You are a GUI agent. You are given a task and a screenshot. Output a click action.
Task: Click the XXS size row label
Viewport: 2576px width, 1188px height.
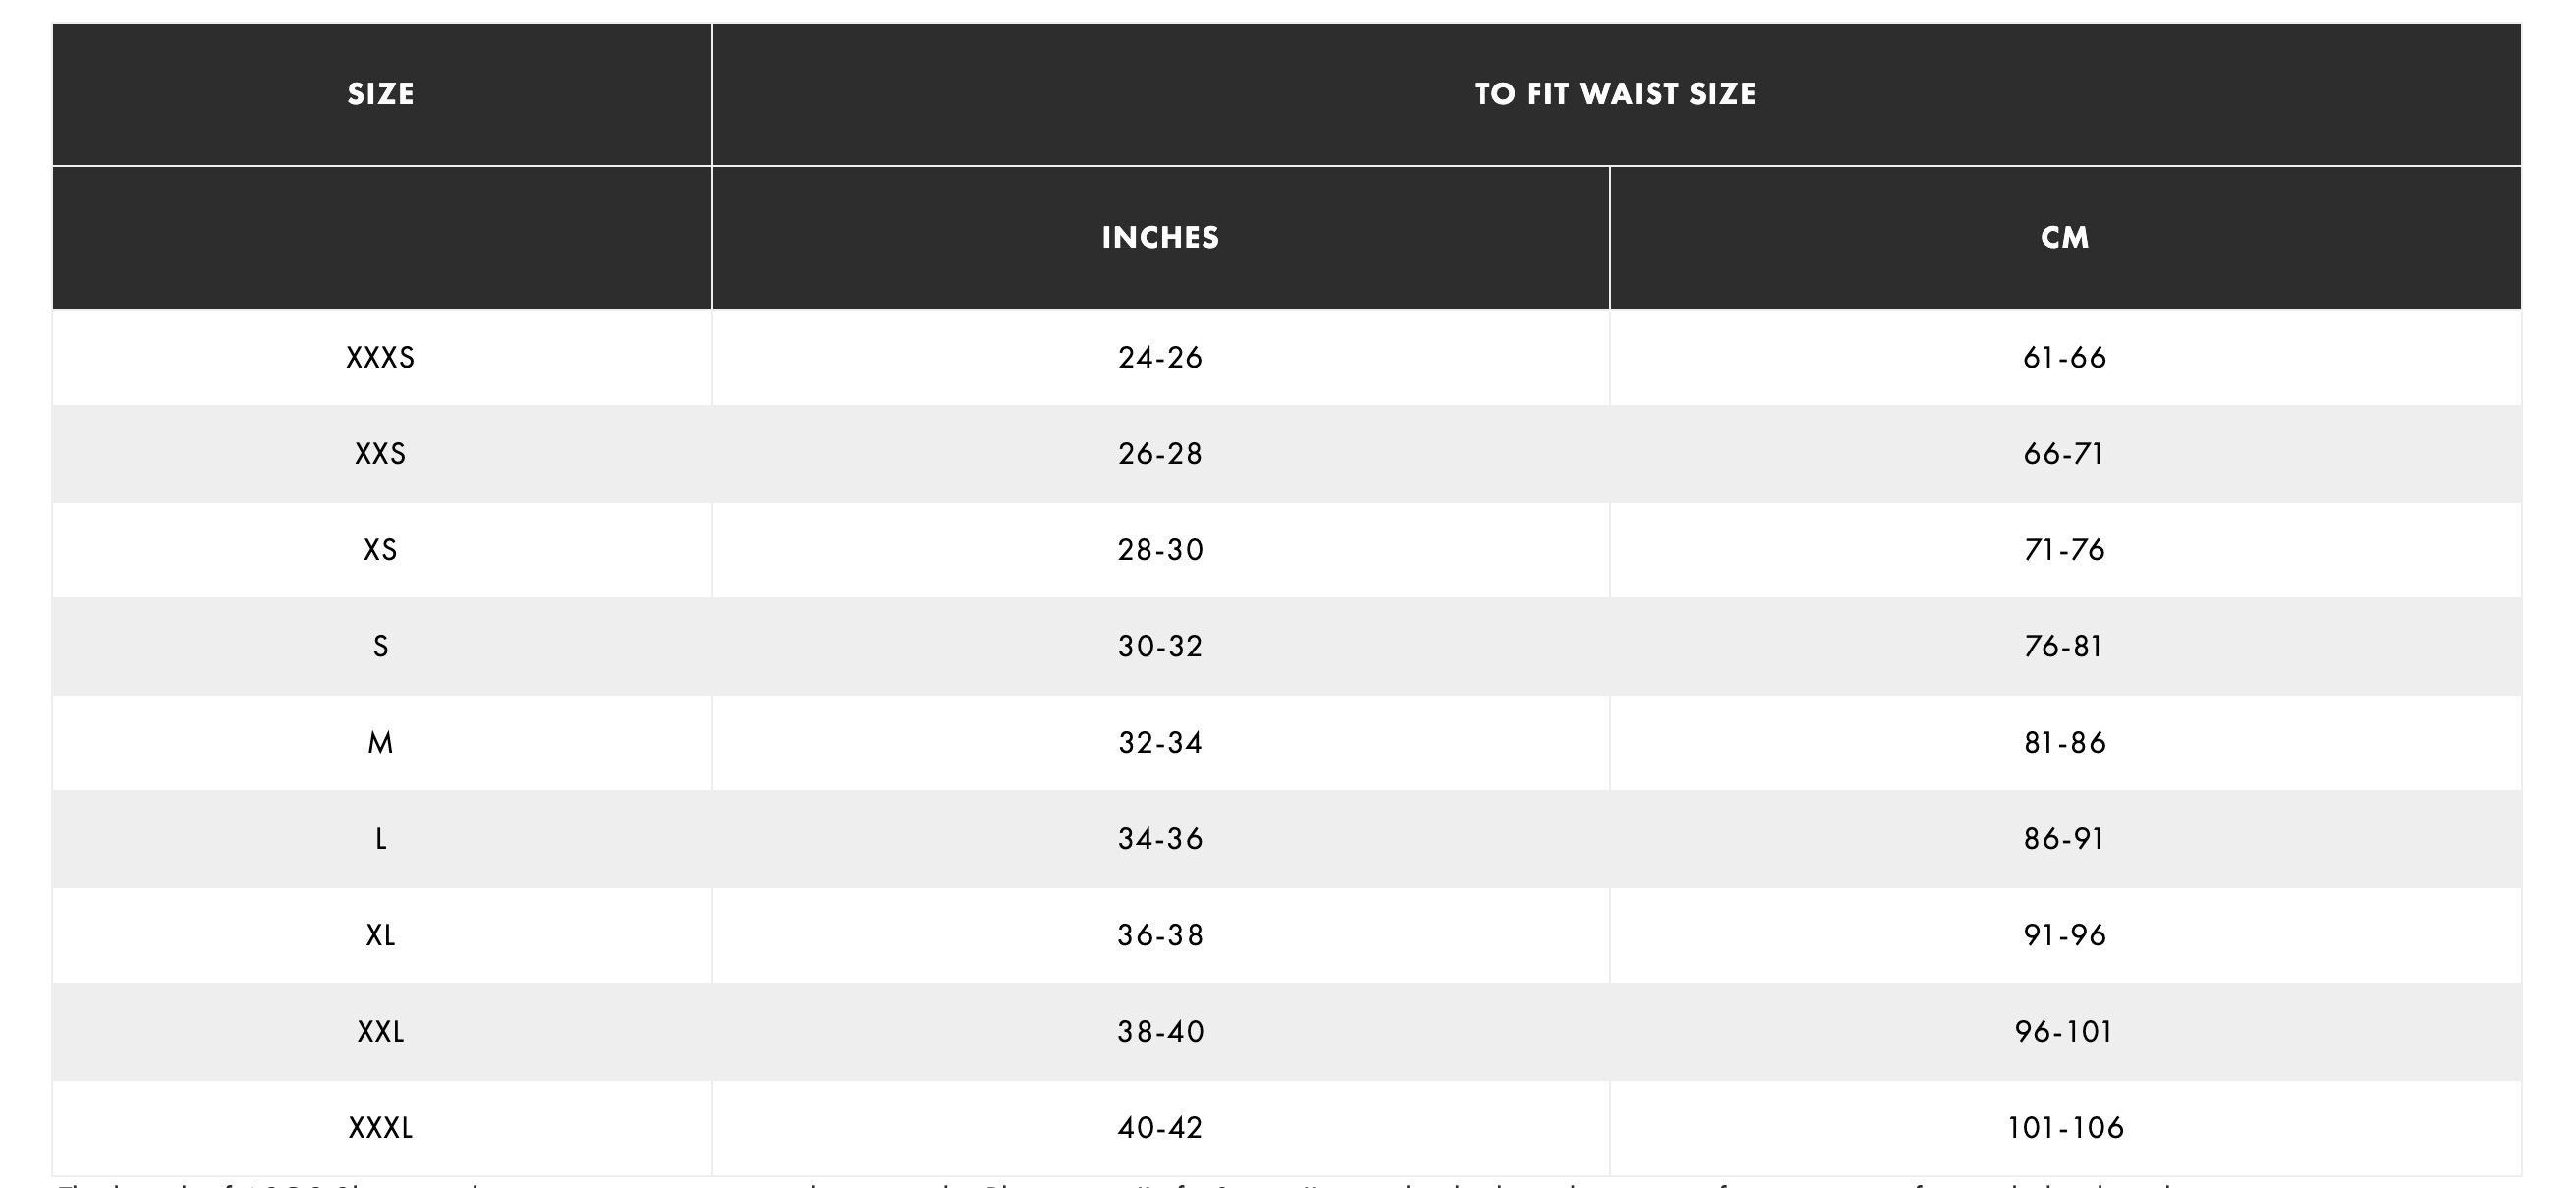381,454
